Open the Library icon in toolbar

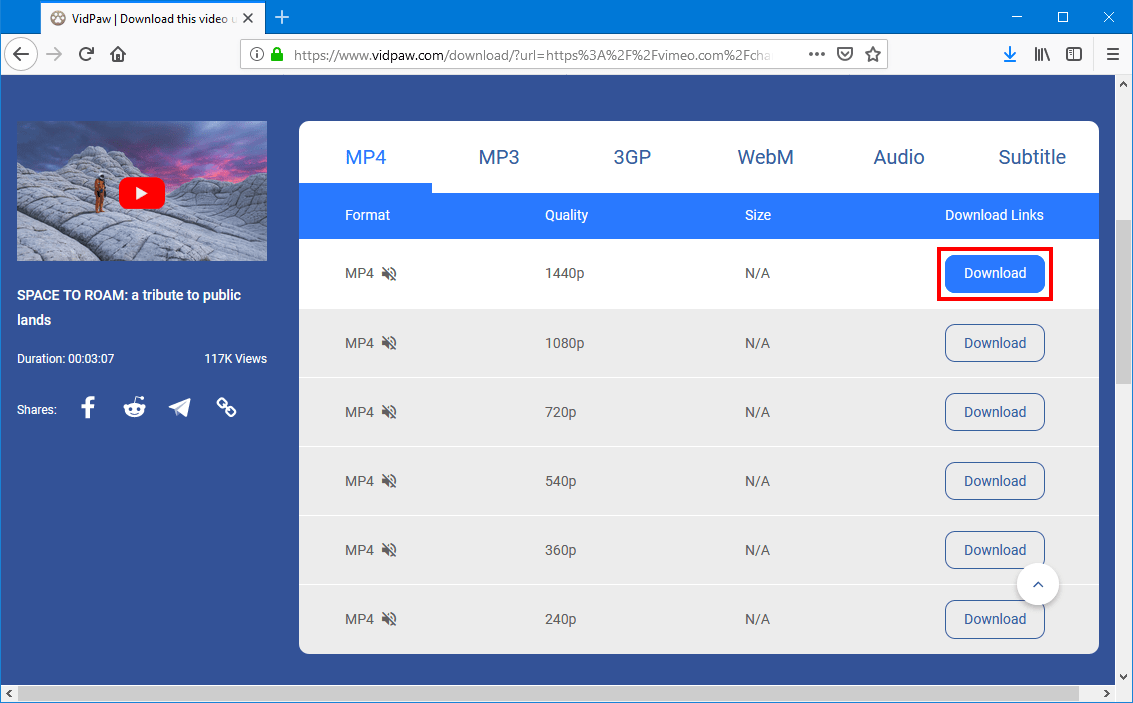click(1042, 54)
